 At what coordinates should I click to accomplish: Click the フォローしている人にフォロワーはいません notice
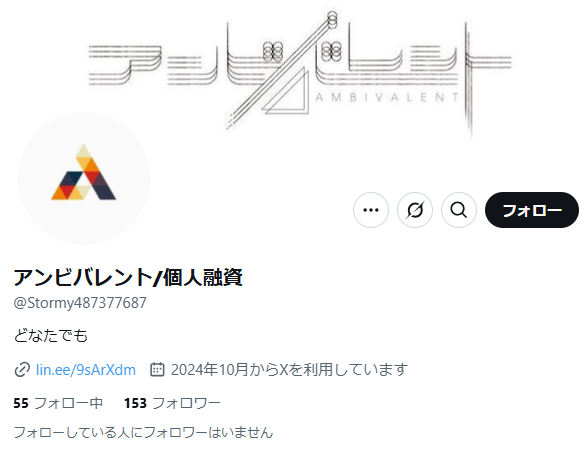pos(143,433)
